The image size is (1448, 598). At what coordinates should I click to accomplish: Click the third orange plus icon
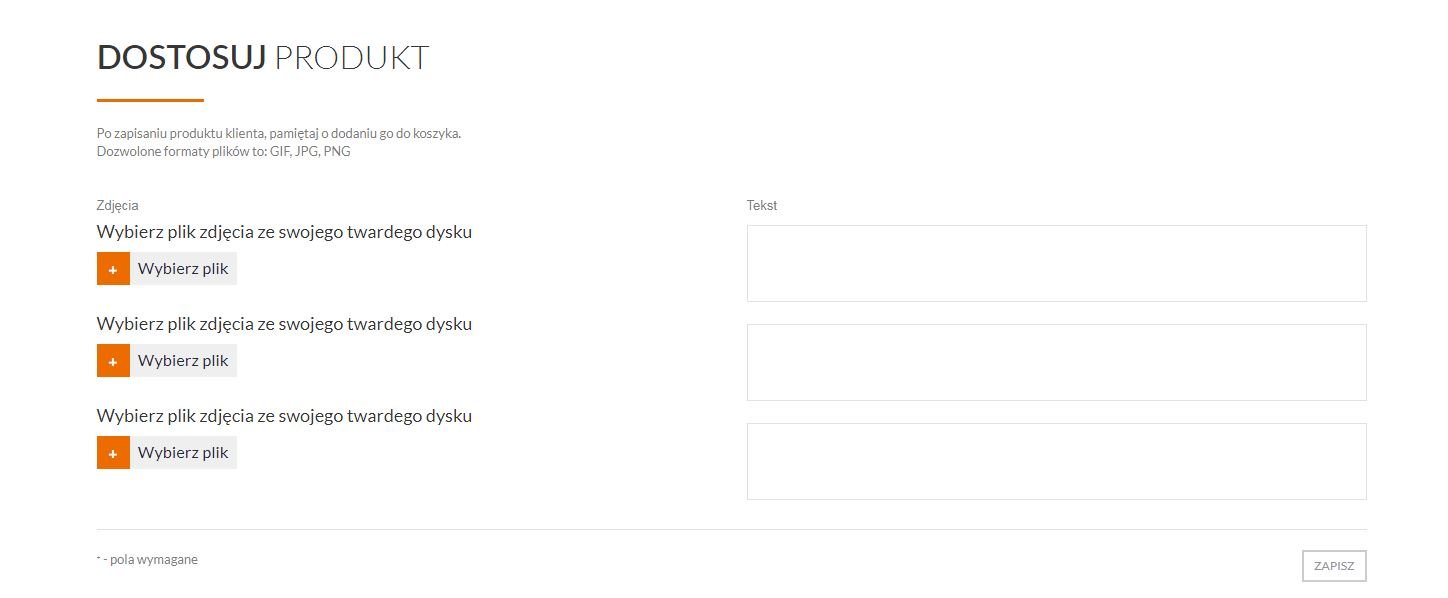click(x=113, y=453)
